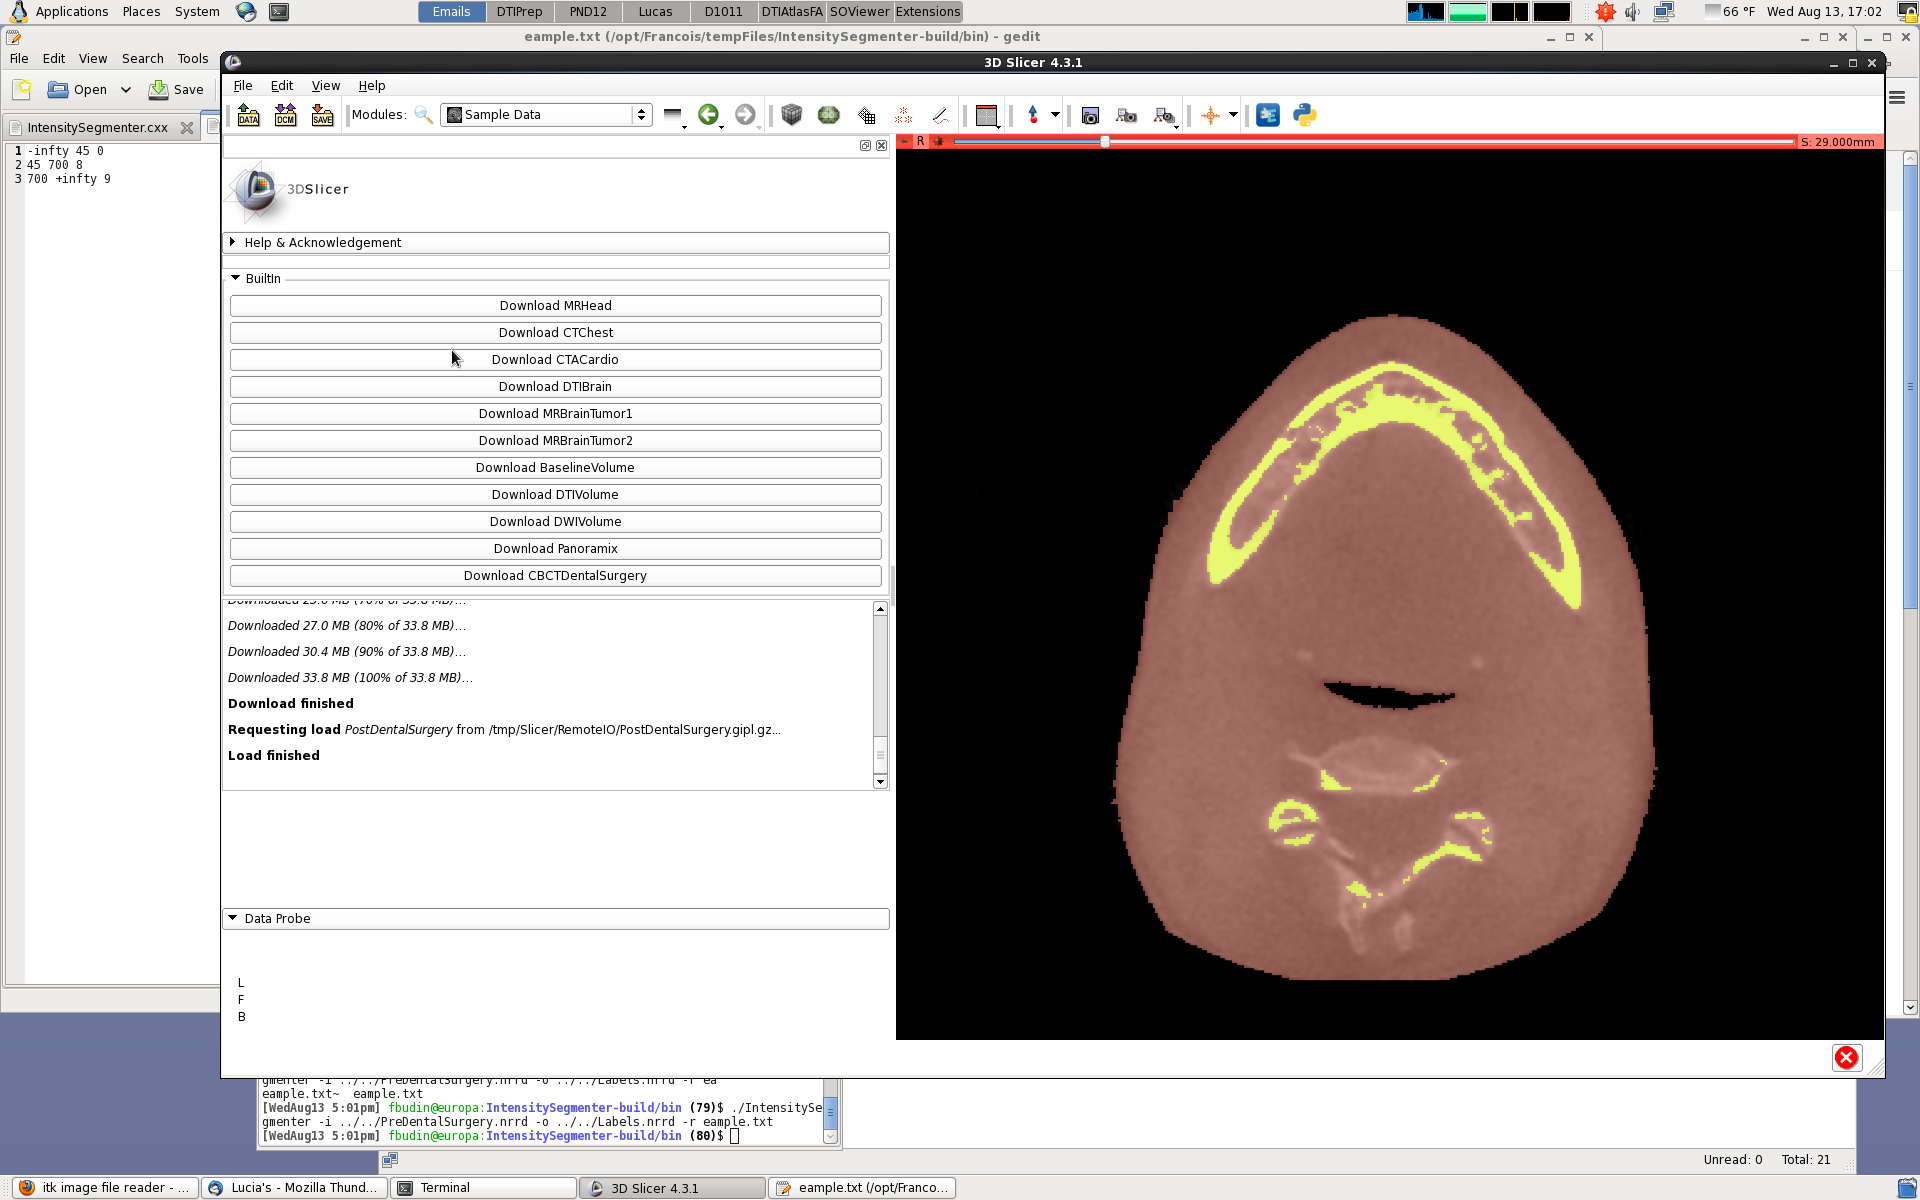Open Python interactor icon

[1305, 115]
